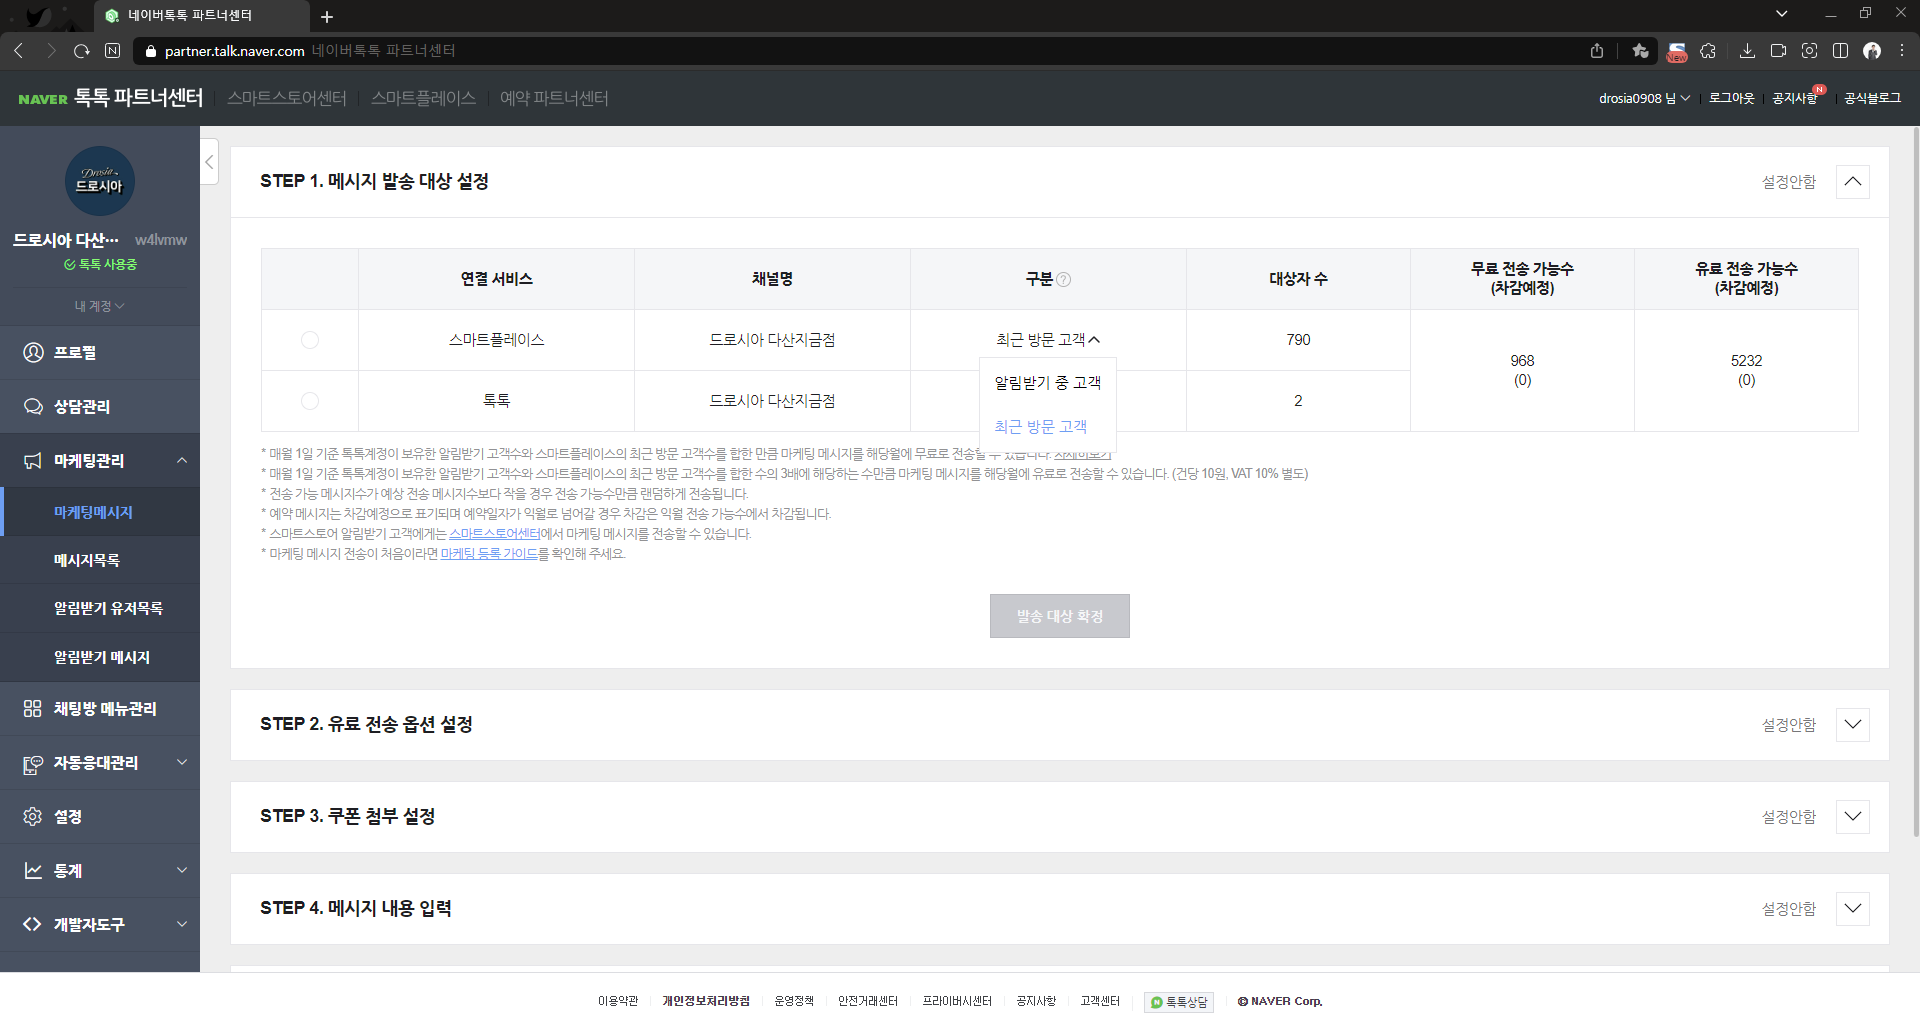The image size is (1920, 1032).
Task: Go back with the browser back arrow
Action: click(19, 50)
